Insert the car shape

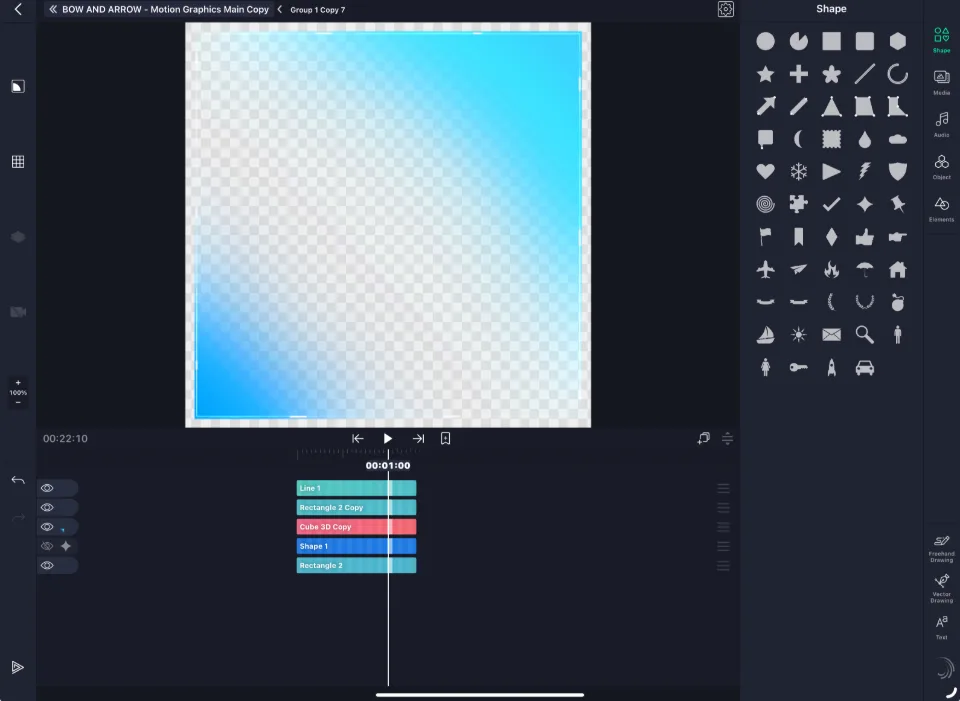864,367
